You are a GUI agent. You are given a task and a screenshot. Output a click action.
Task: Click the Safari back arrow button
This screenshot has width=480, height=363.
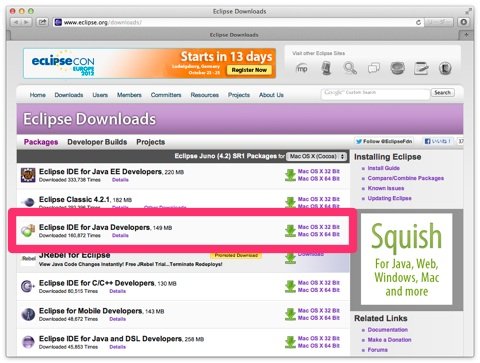(x=15, y=22)
